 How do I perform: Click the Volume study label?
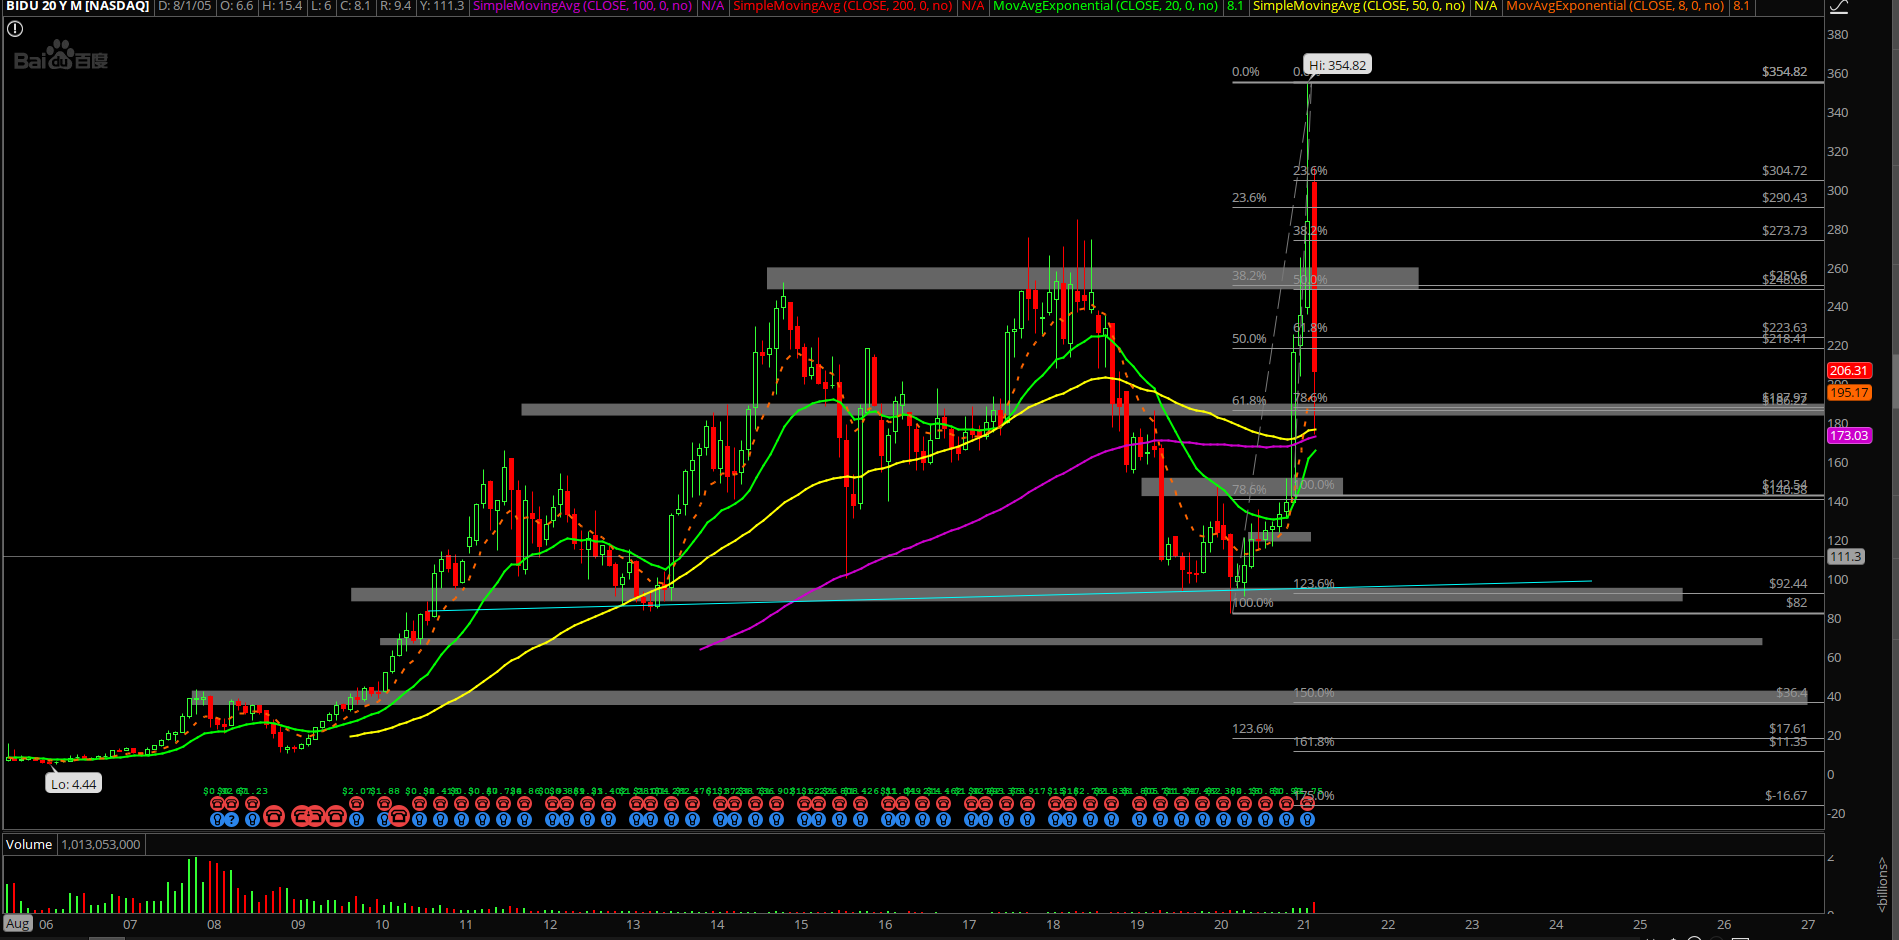click(29, 844)
